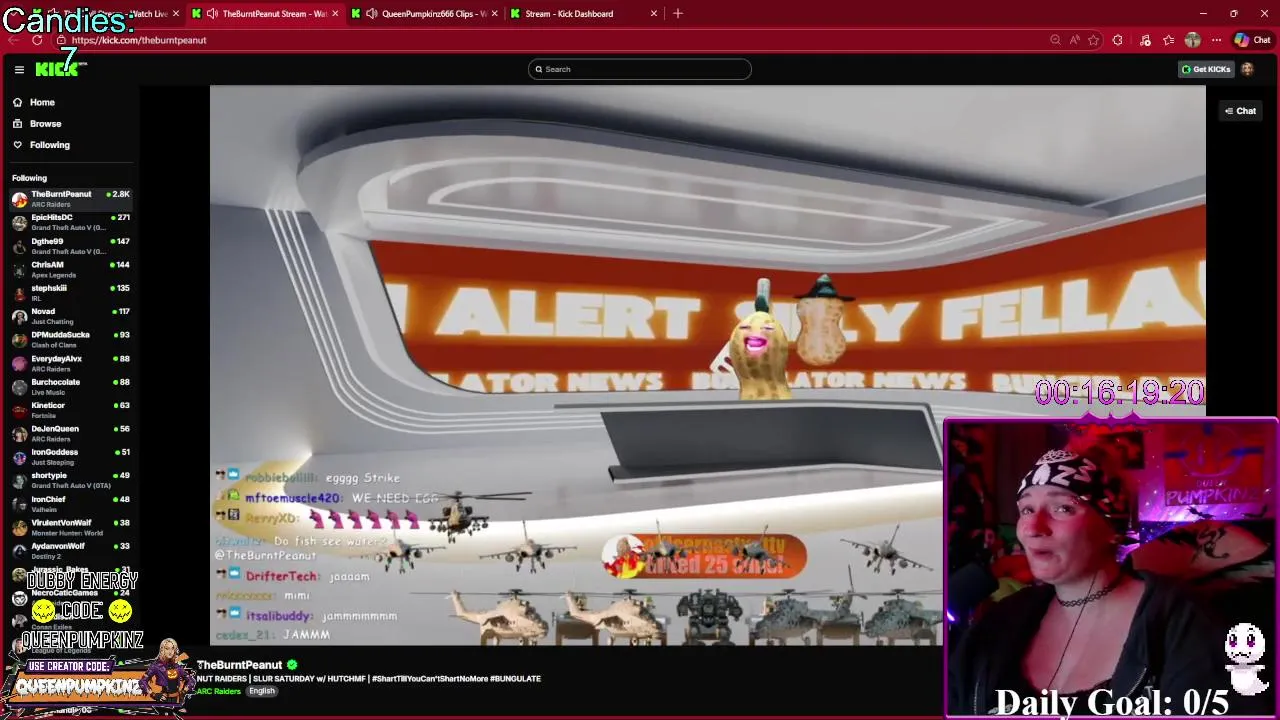Switch to TheBurntPeanut Stream tab

coord(265,14)
